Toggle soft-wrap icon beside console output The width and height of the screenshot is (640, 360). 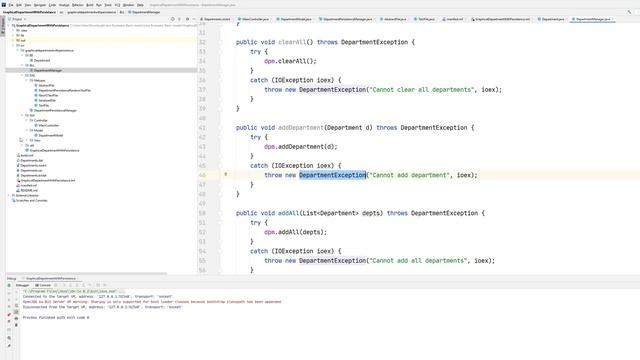[16, 306]
